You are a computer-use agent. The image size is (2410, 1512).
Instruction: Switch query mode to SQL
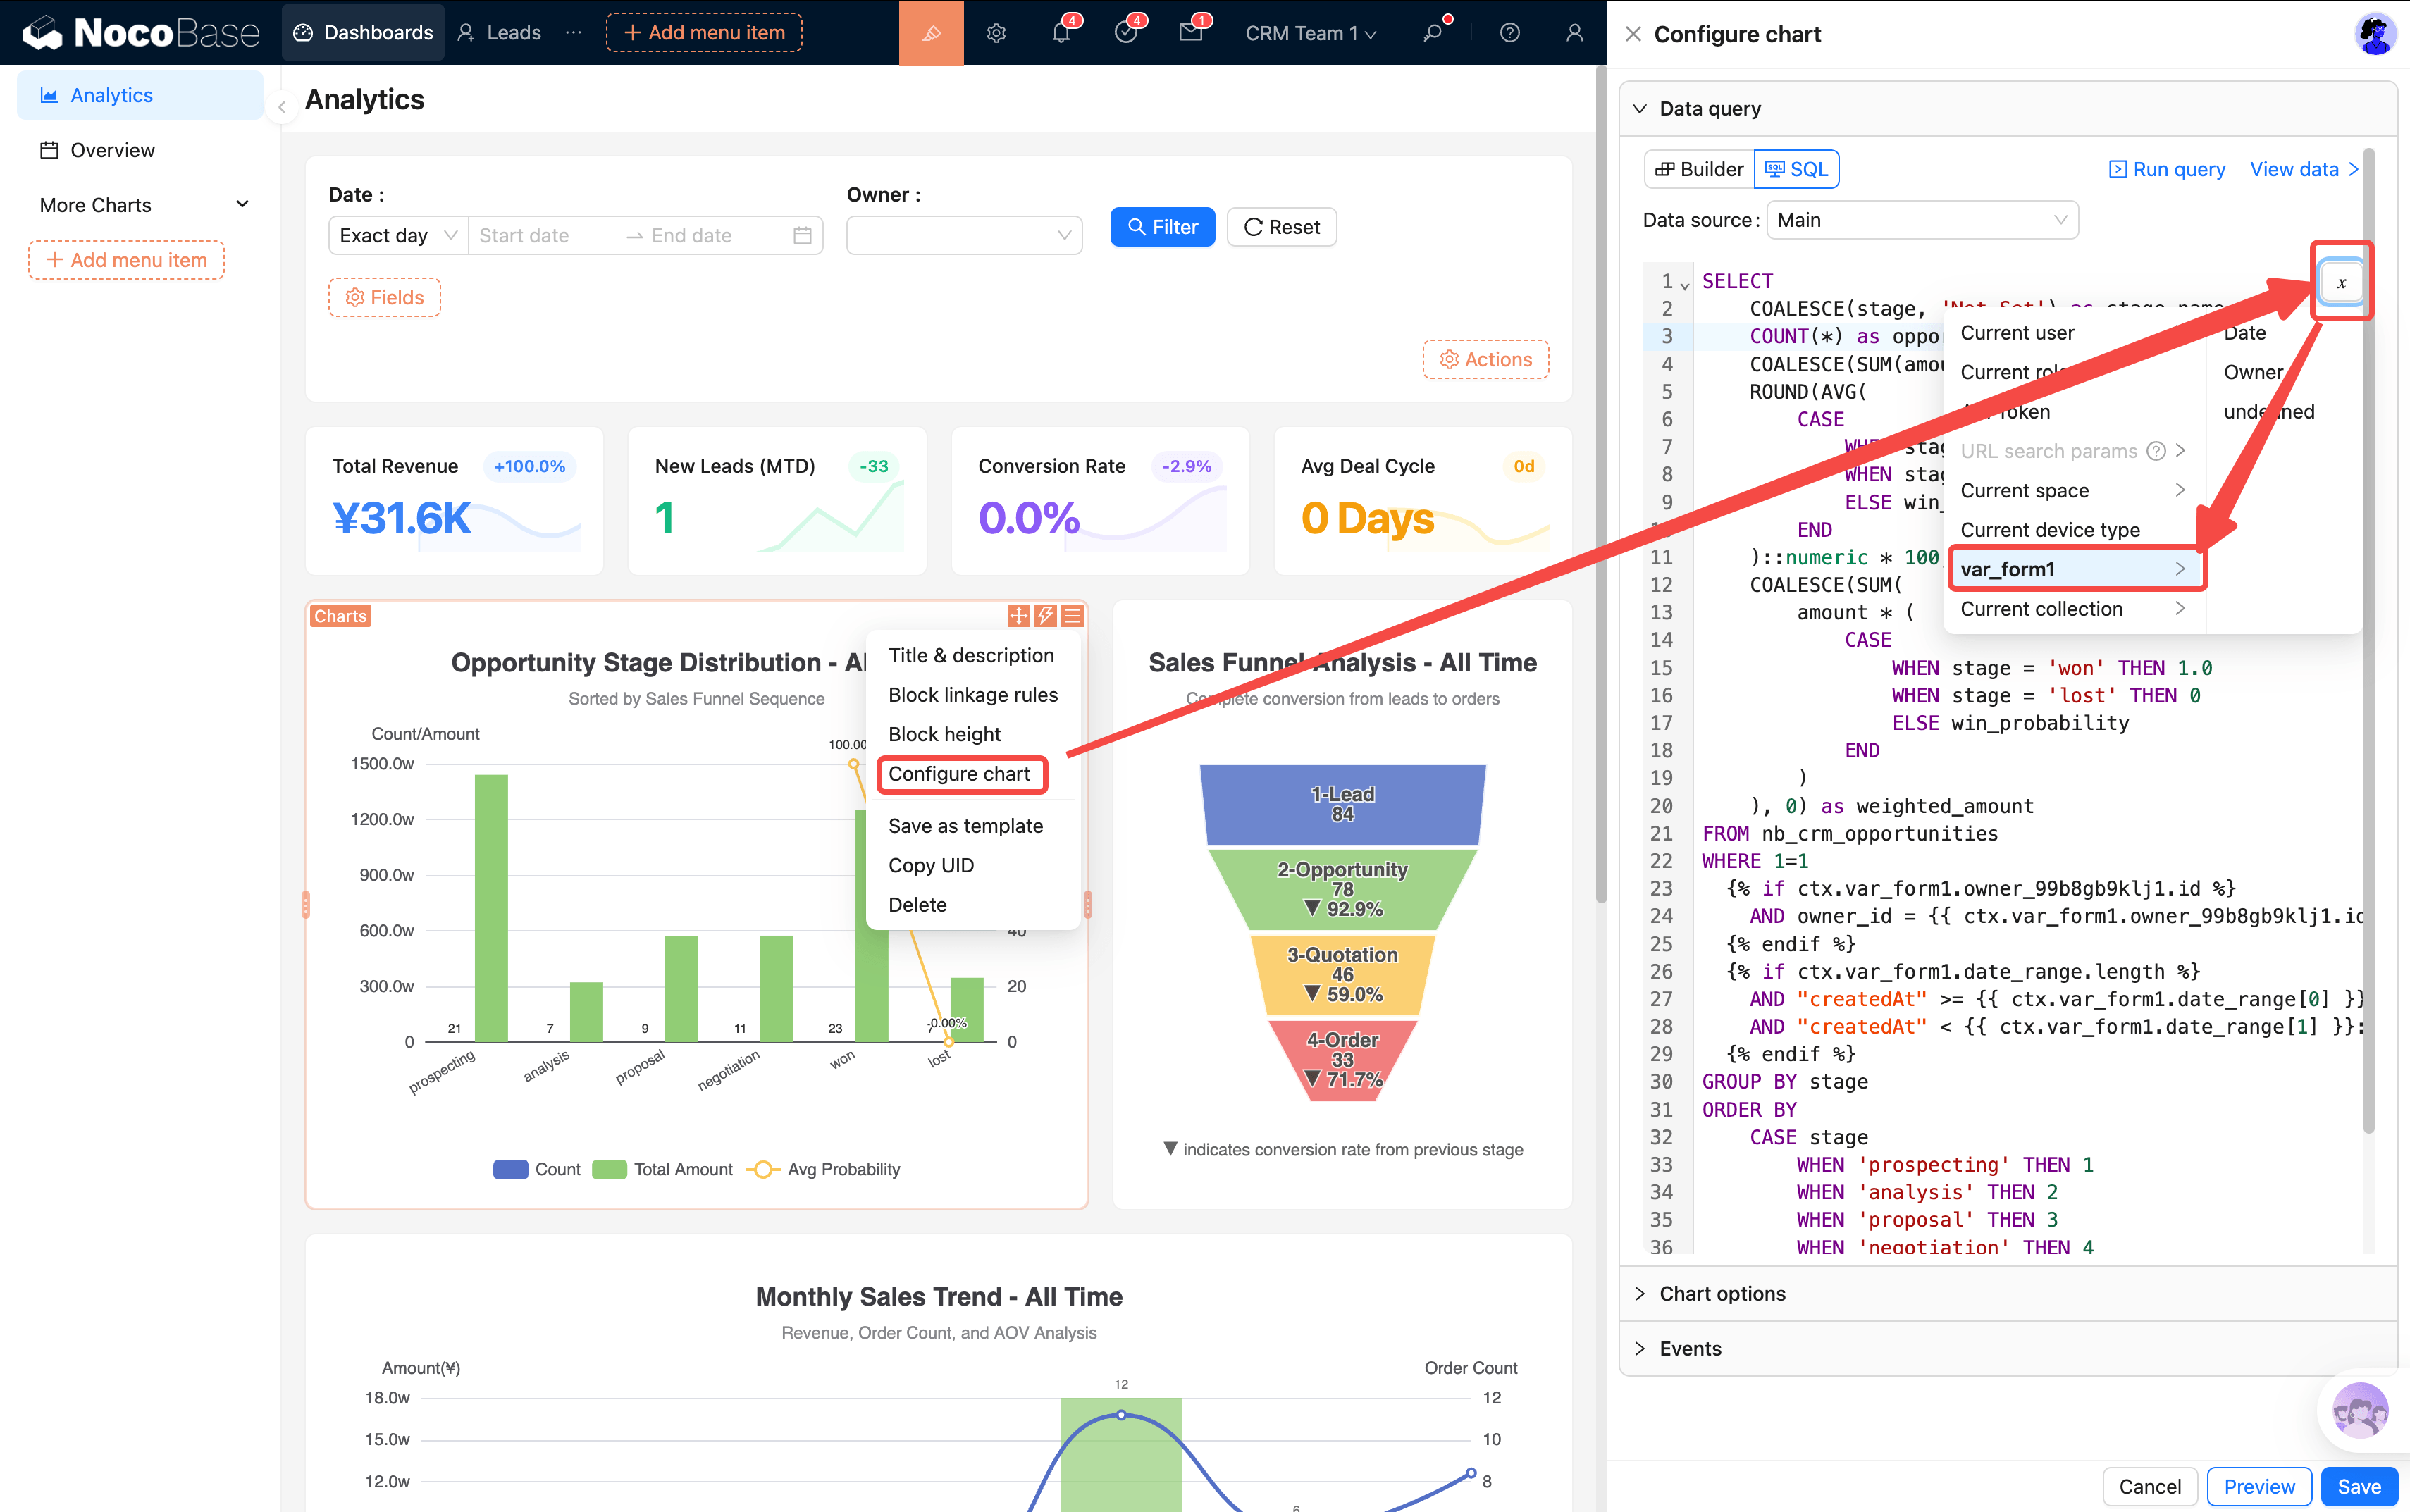[x=1797, y=169]
